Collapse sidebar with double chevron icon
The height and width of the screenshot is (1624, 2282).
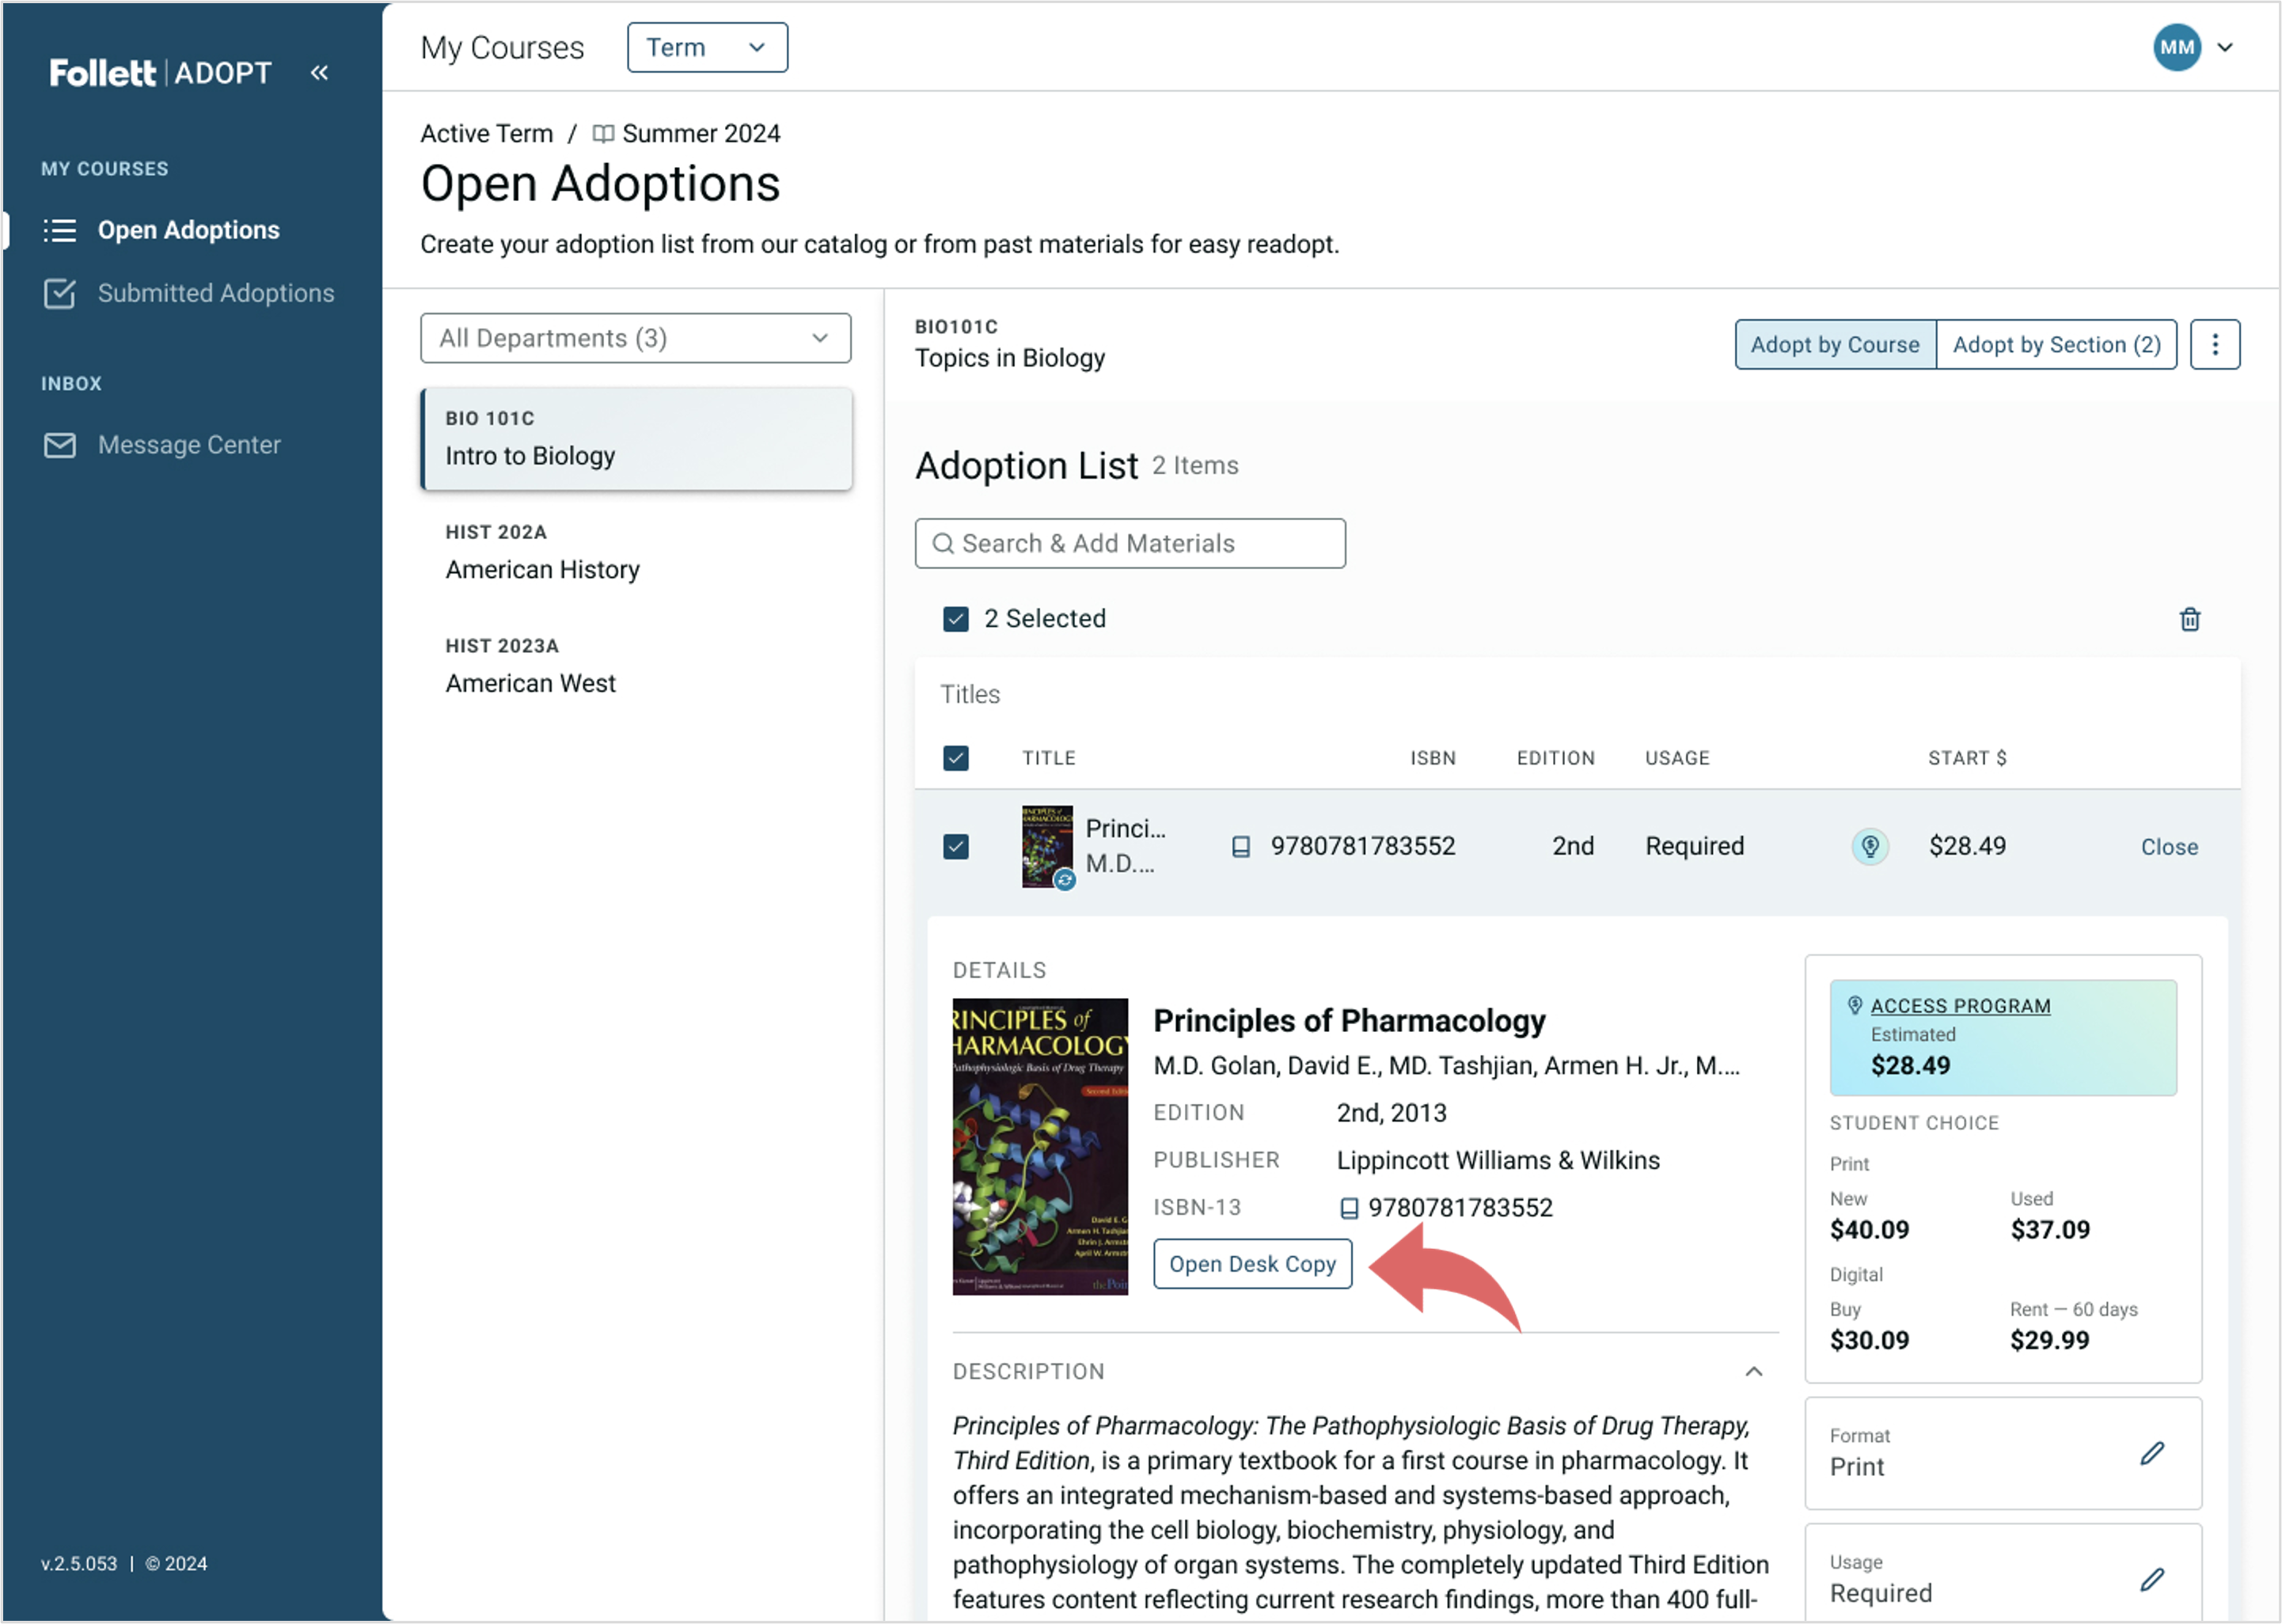click(319, 72)
